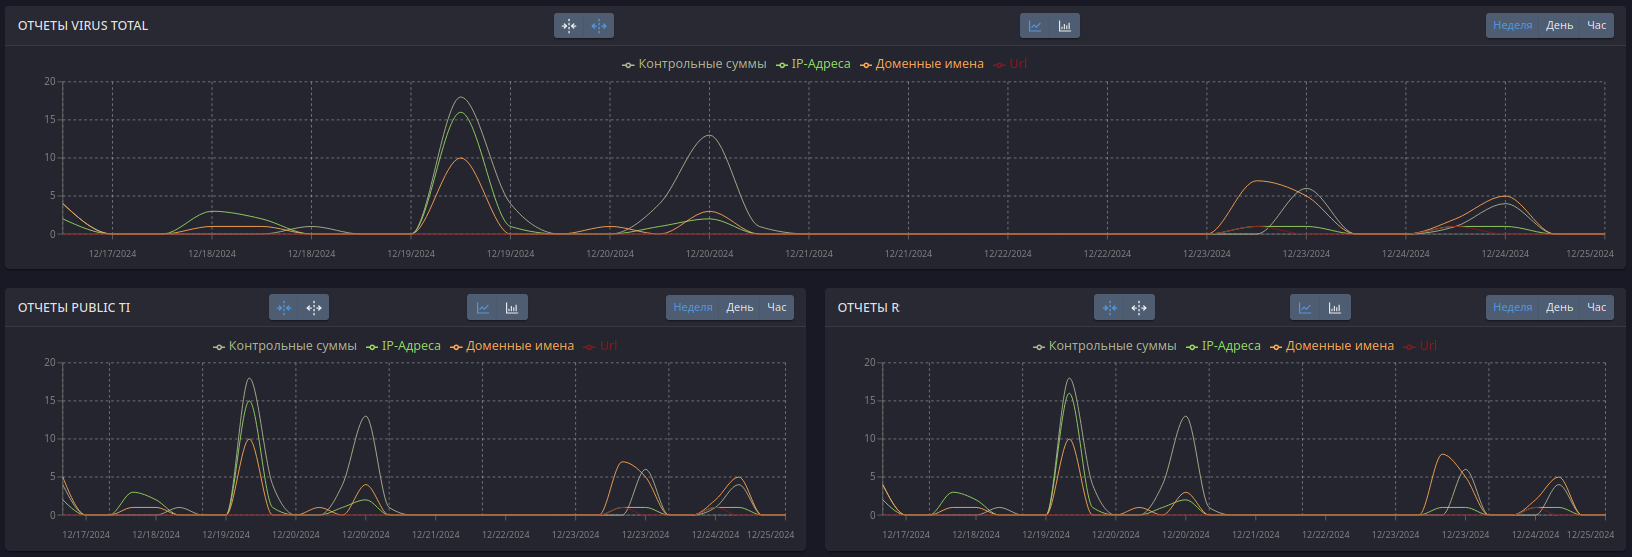The width and height of the screenshot is (1632, 557).
Task: Shrink the Public TI panel using inward arrows
Action: click(x=284, y=308)
